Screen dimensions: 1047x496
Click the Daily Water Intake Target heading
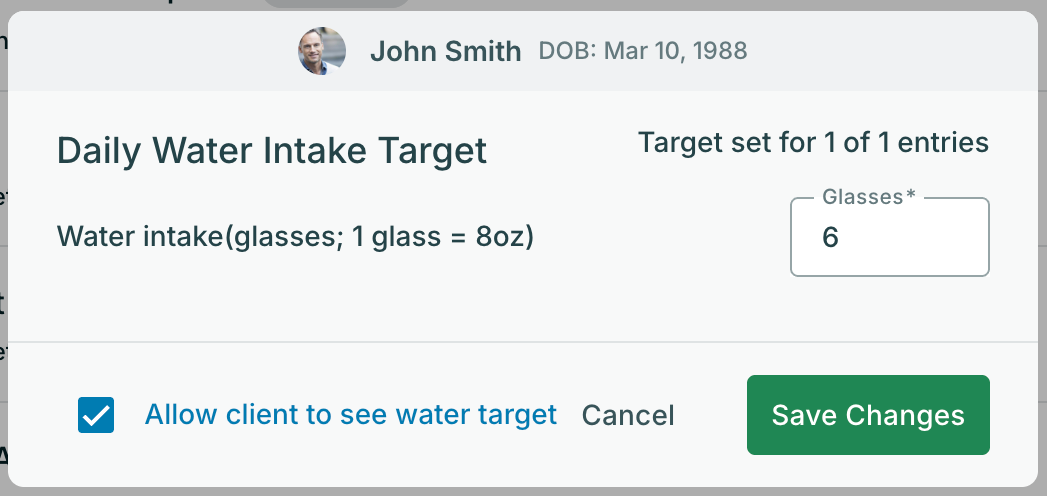click(272, 151)
